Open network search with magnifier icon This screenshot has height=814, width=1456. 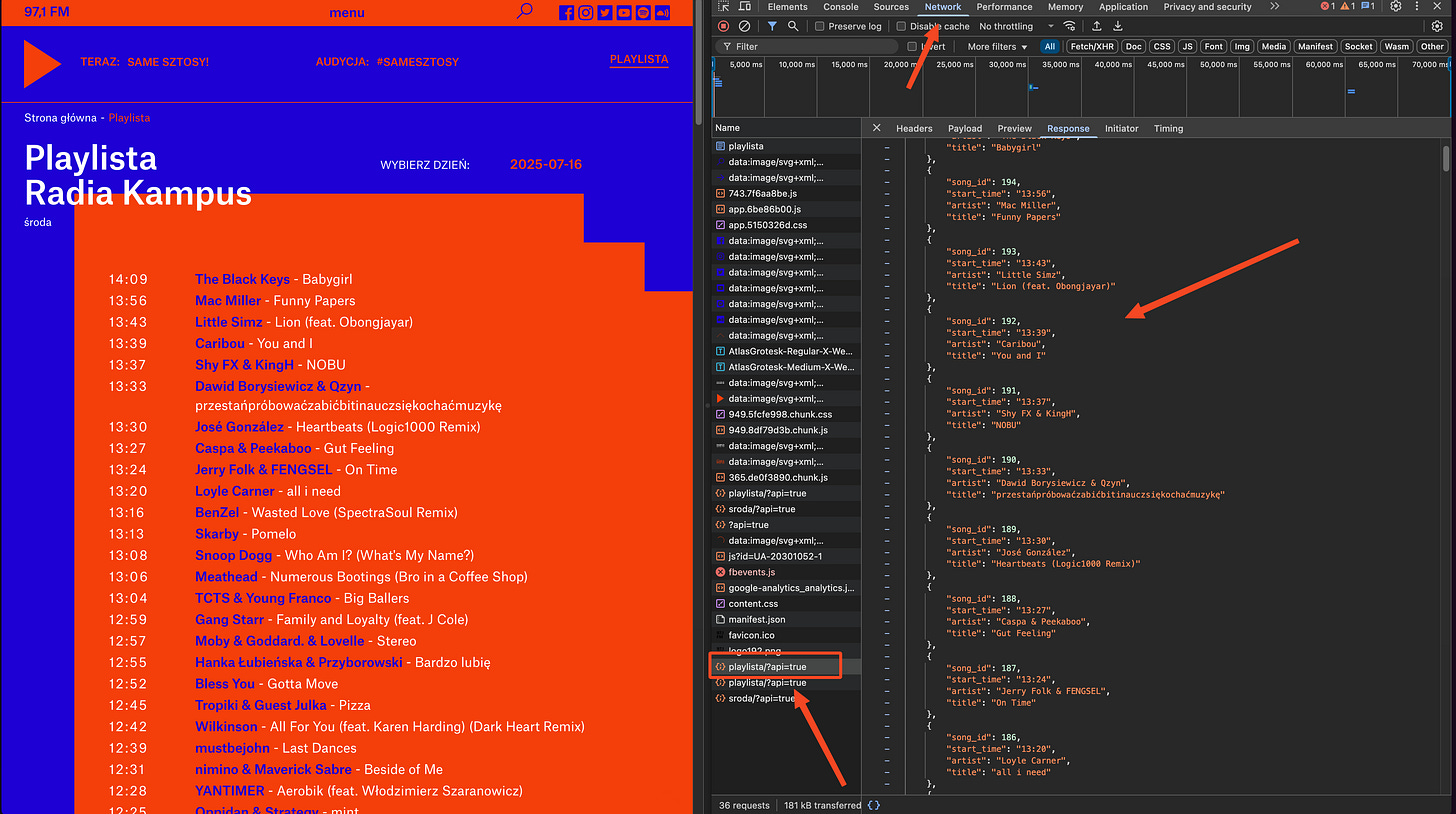coord(793,26)
